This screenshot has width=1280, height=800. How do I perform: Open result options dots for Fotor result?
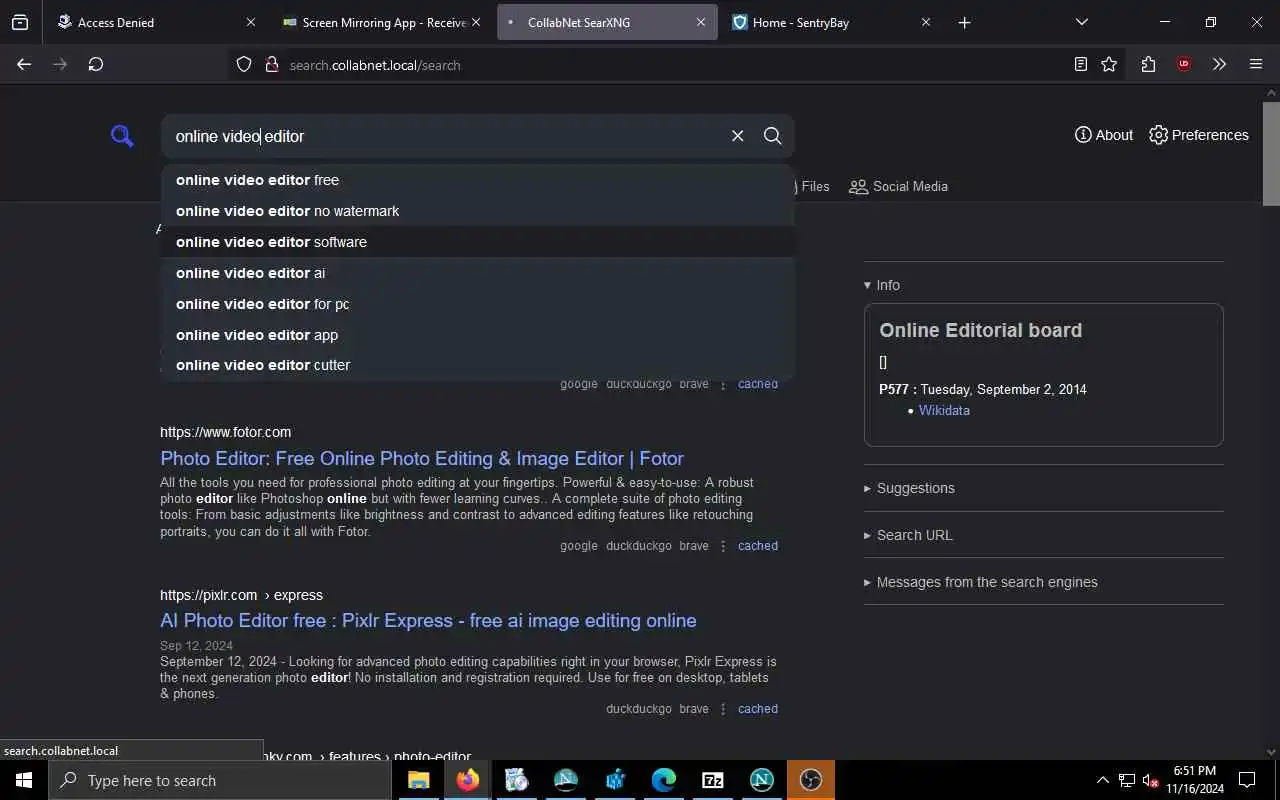pos(724,546)
